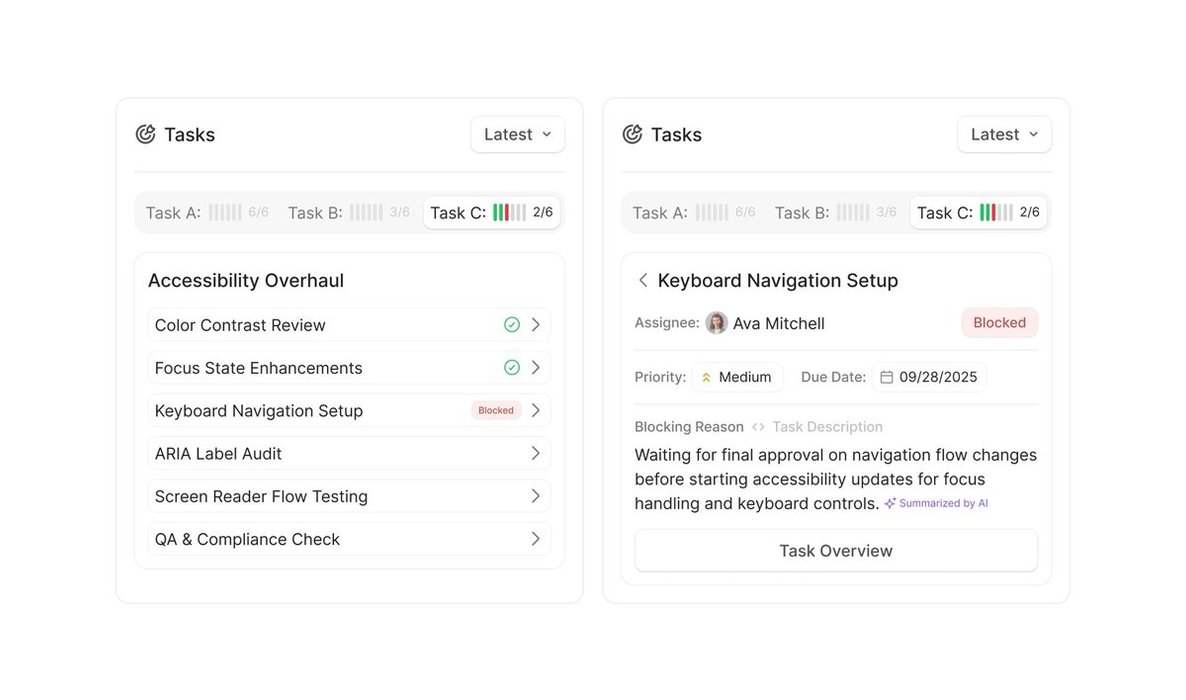The height and width of the screenshot is (700, 1186).
Task: Open the Latest dropdown in right panel
Action: [1004, 134]
